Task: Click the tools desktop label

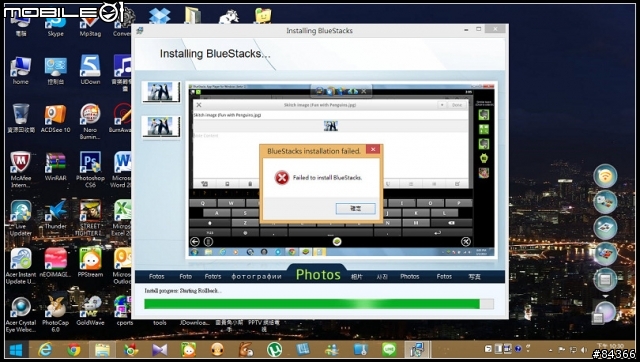Action: pyautogui.click(x=160, y=322)
